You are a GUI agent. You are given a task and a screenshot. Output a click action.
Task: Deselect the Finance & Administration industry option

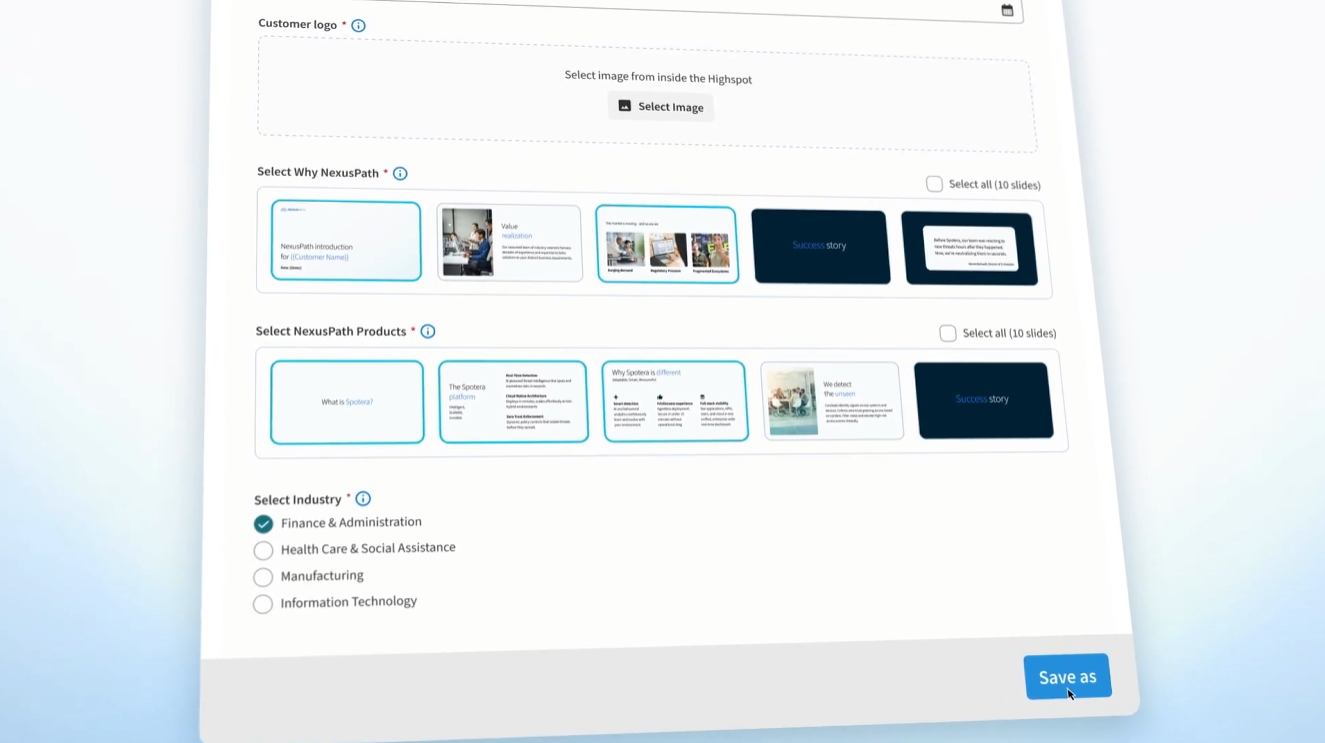(x=263, y=524)
